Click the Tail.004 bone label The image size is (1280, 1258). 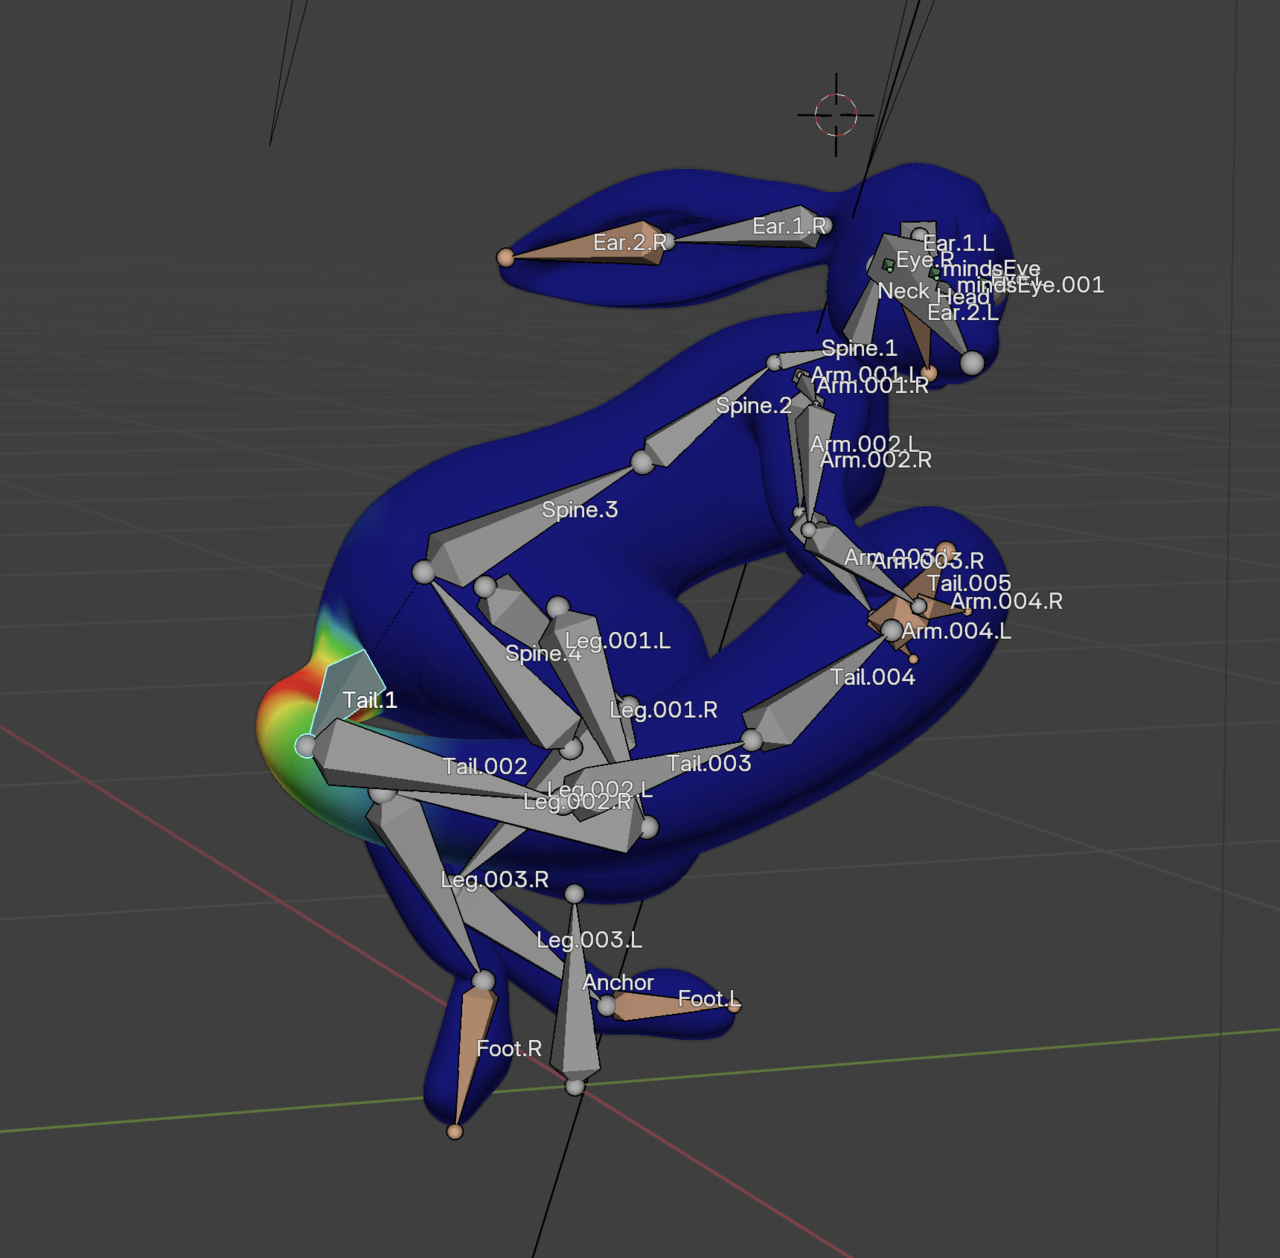pyautogui.click(x=873, y=677)
